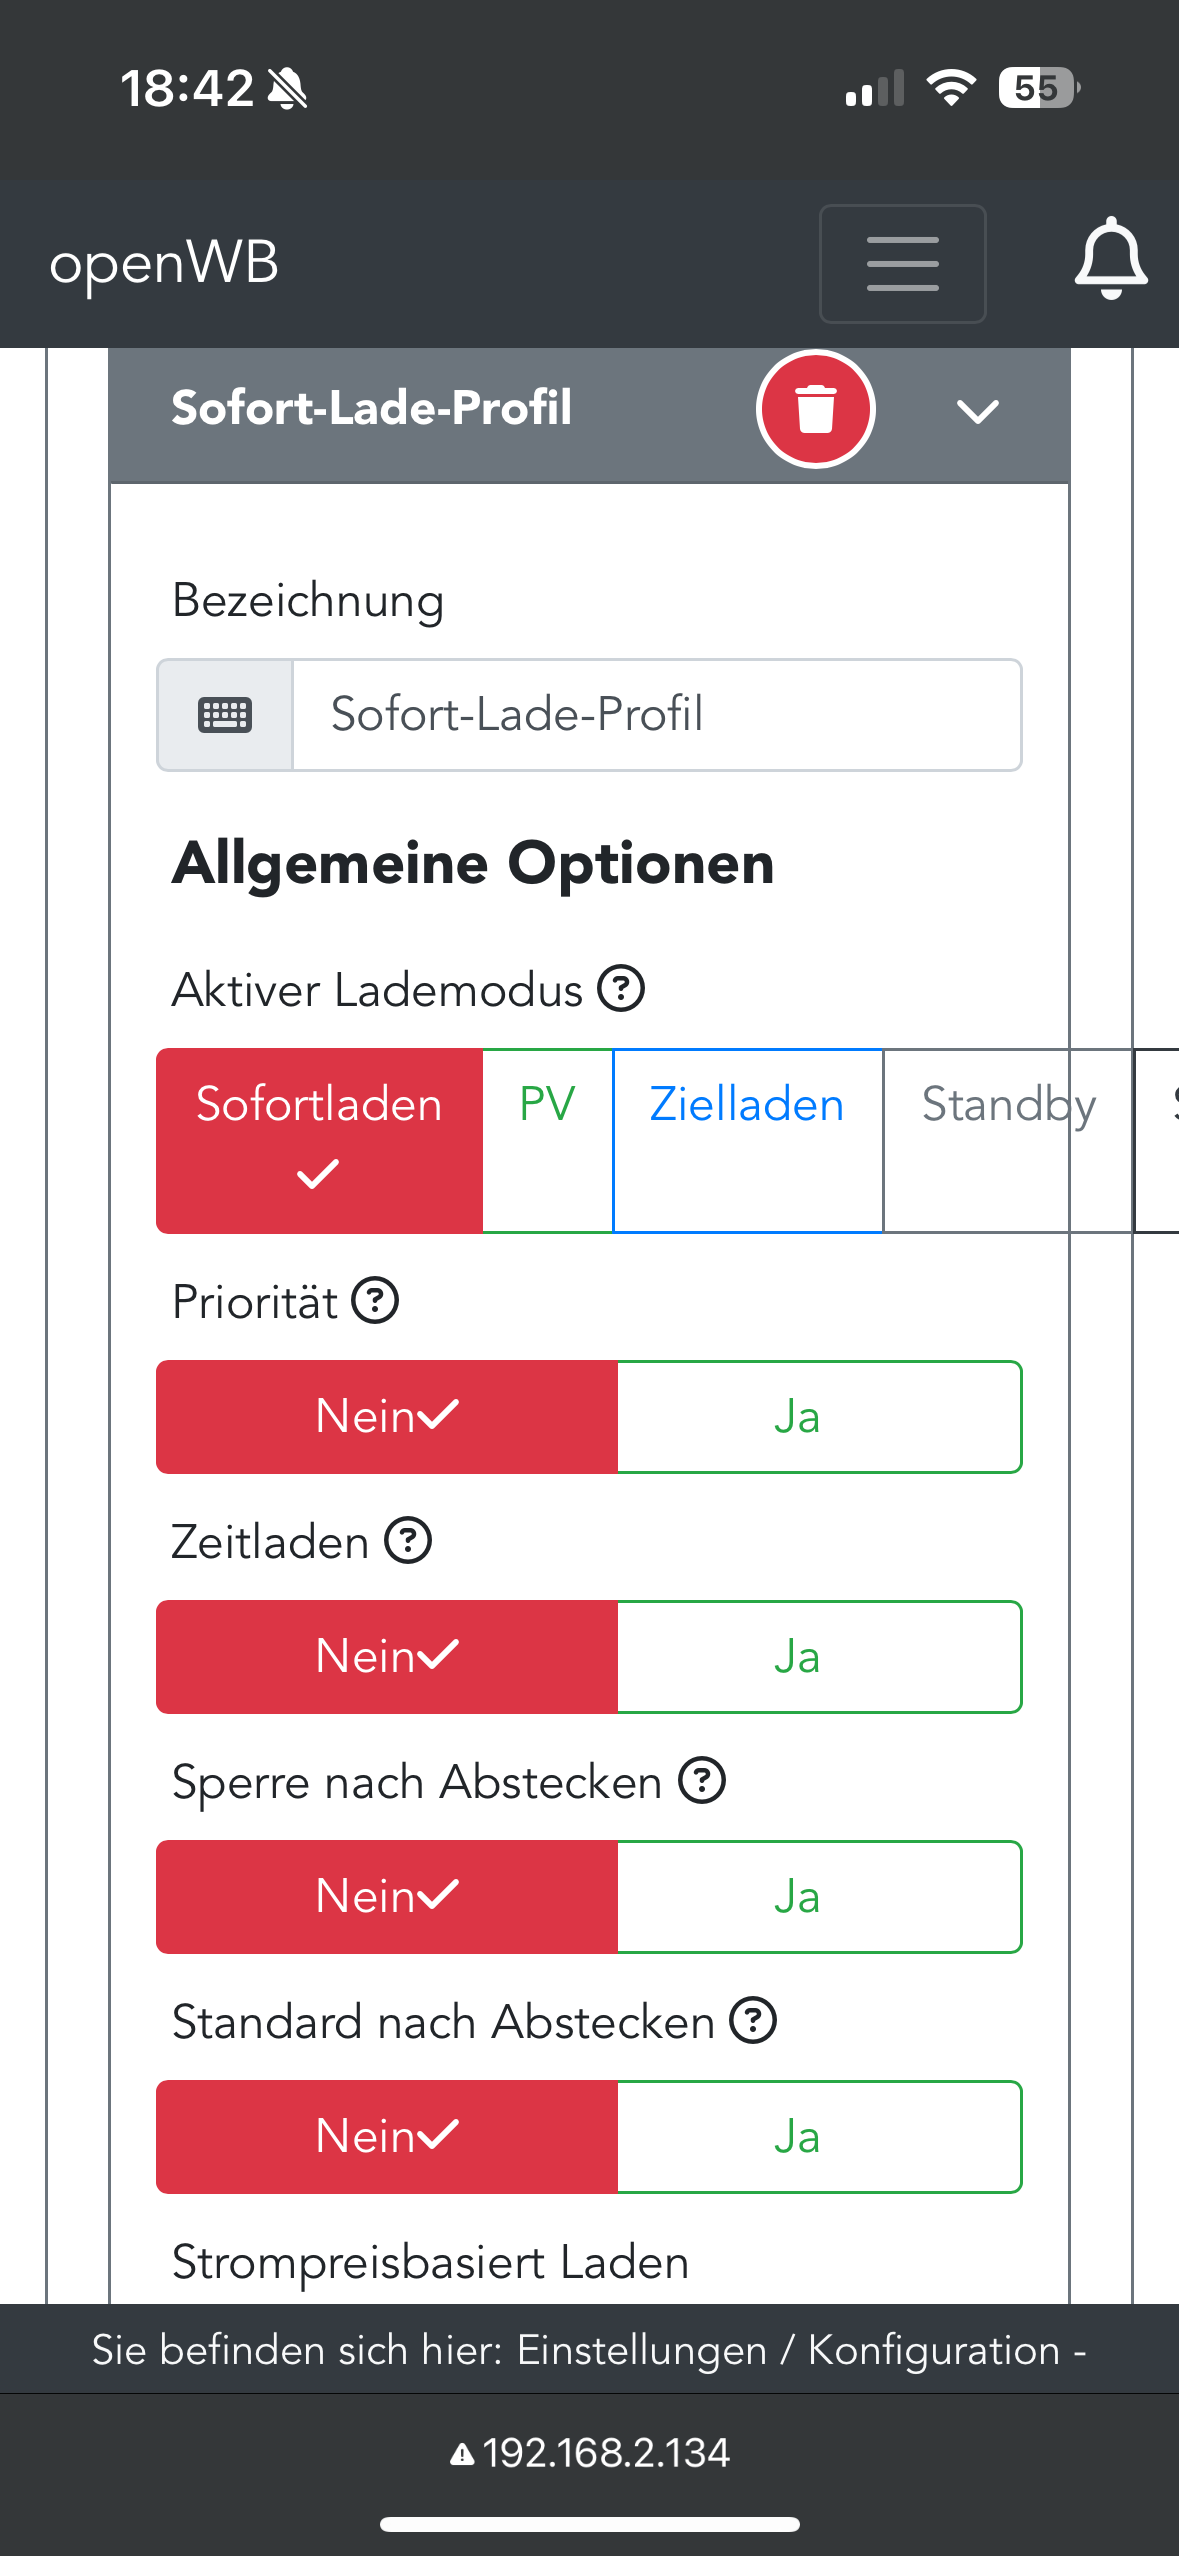Open help for Standard nach Abstecken

coord(753,2021)
